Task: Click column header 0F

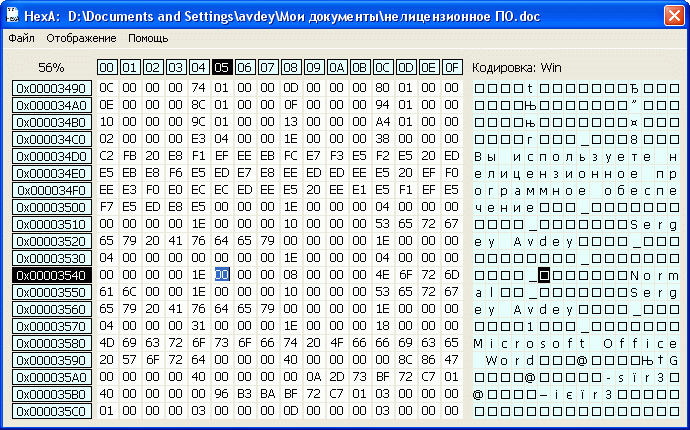Action: coord(452,67)
